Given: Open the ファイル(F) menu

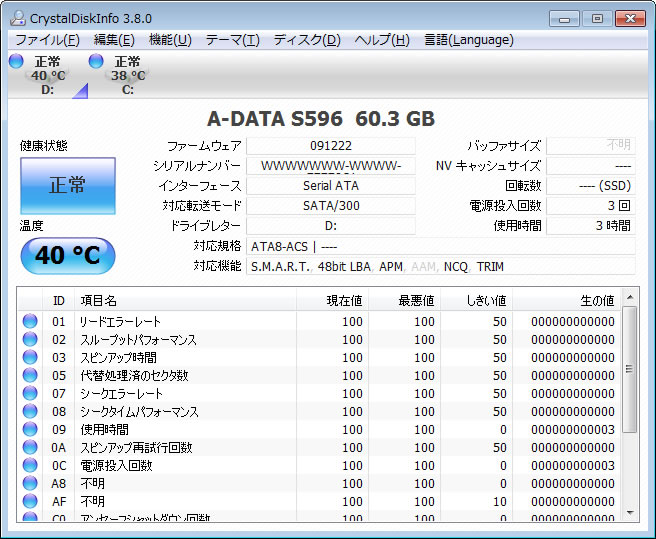Looking at the screenshot, I should (x=47, y=40).
